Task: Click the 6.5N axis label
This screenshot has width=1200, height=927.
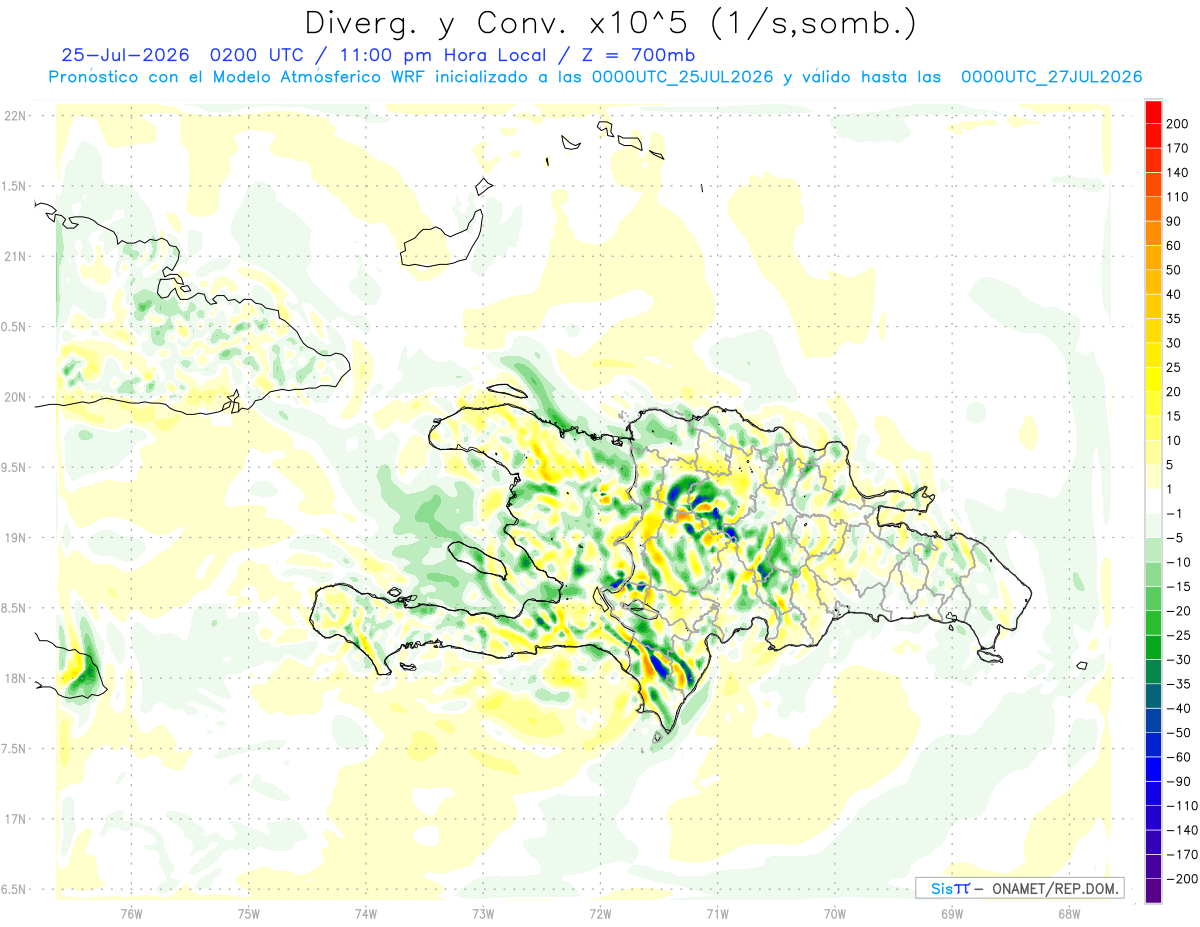Action: coord(15,889)
